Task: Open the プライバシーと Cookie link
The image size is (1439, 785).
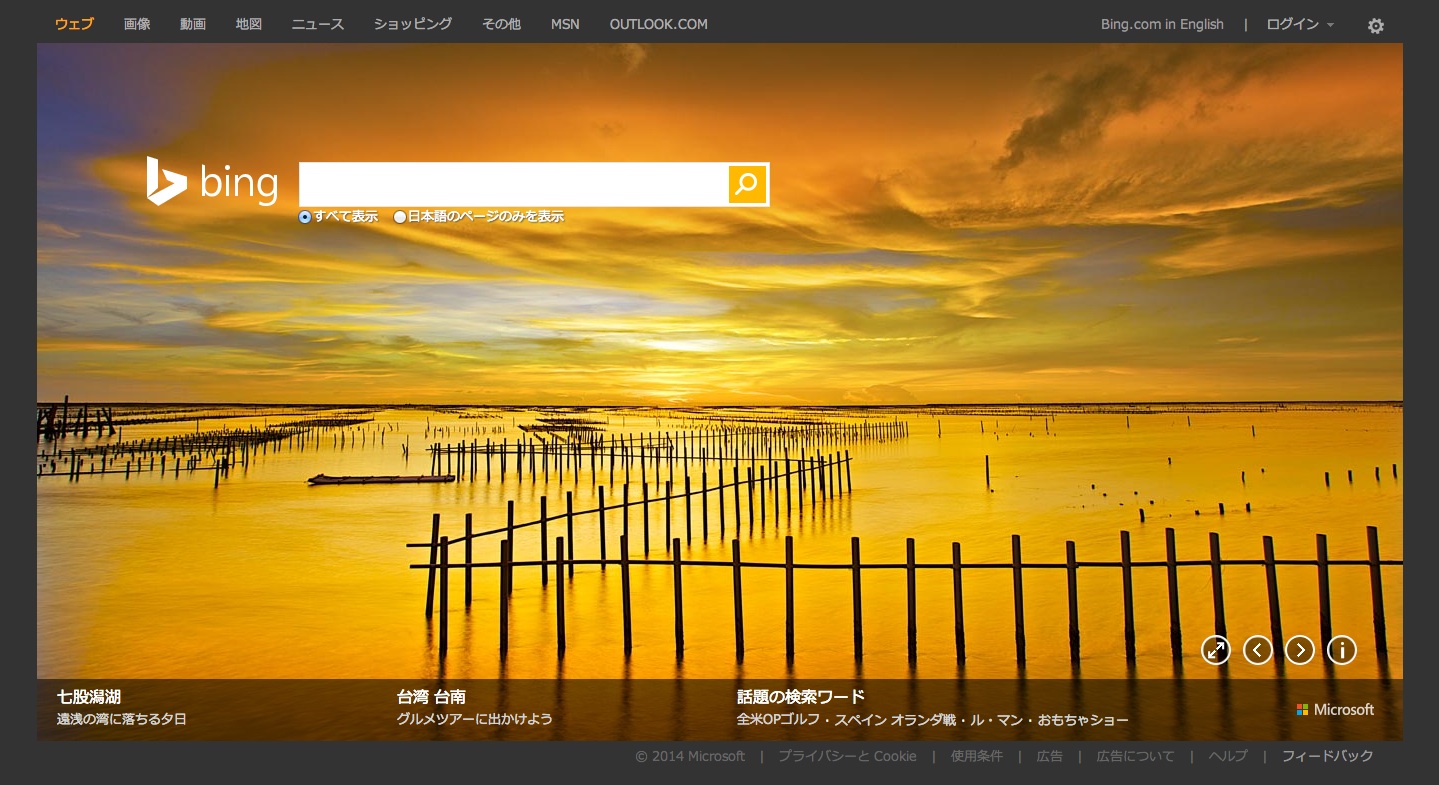Action: pyautogui.click(x=847, y=756)
